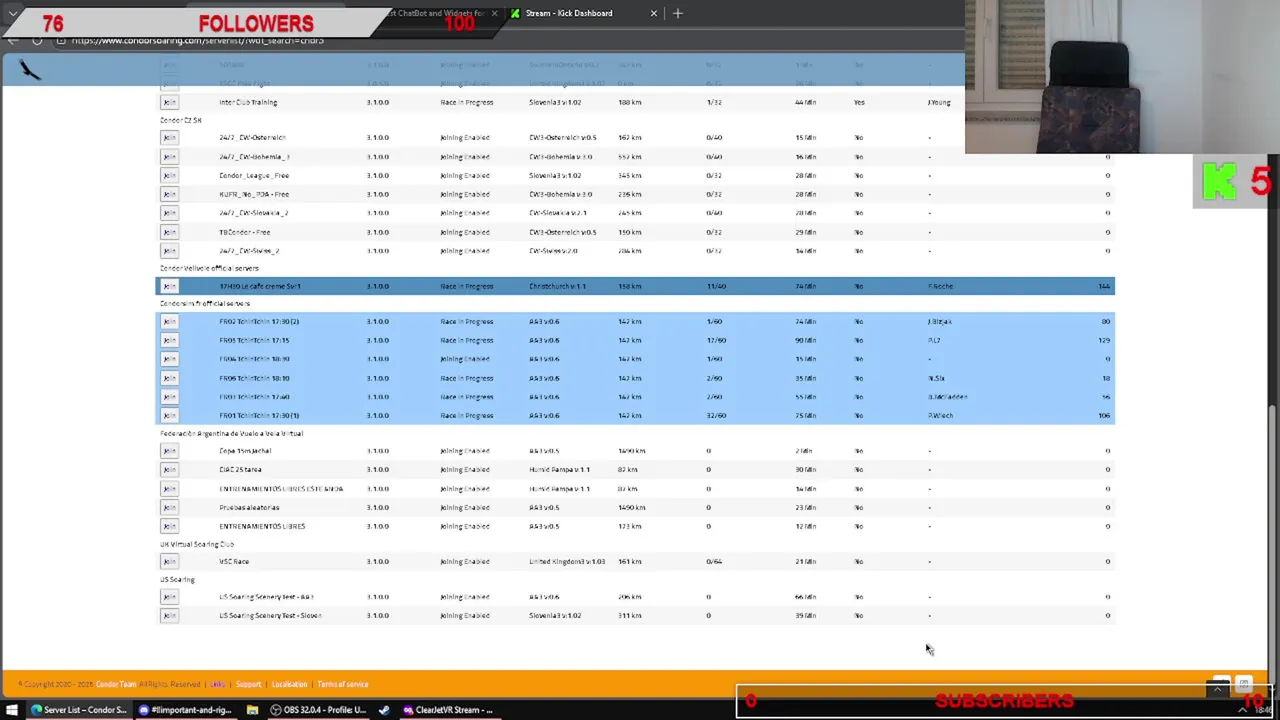Screen dimensions: 1280x720
Task: Select 'United Kingdom3 v:1.03' scenery cell
Action: pyautogui.click(x=567, y=561)
